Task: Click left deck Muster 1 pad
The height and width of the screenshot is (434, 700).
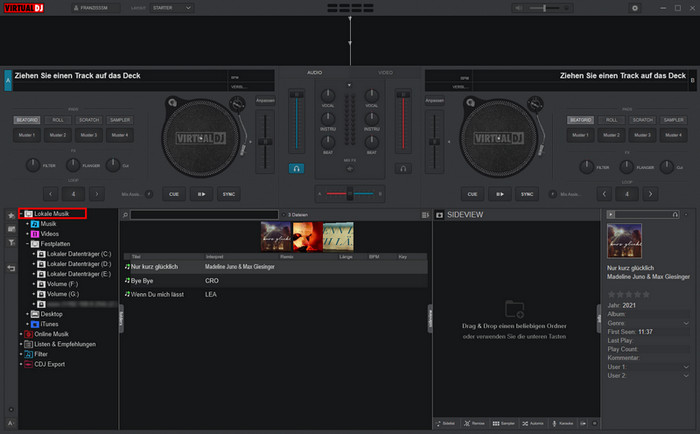Action: click(27, 135)
